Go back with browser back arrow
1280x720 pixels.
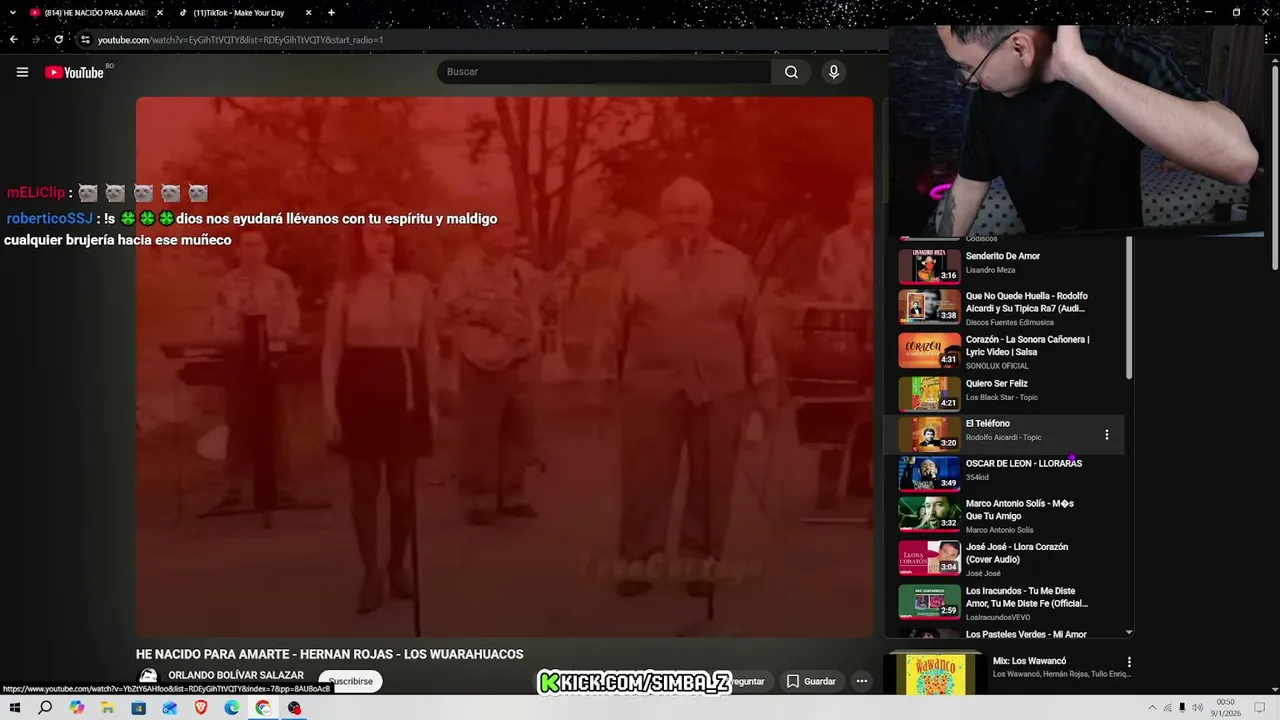coord(13,39)
